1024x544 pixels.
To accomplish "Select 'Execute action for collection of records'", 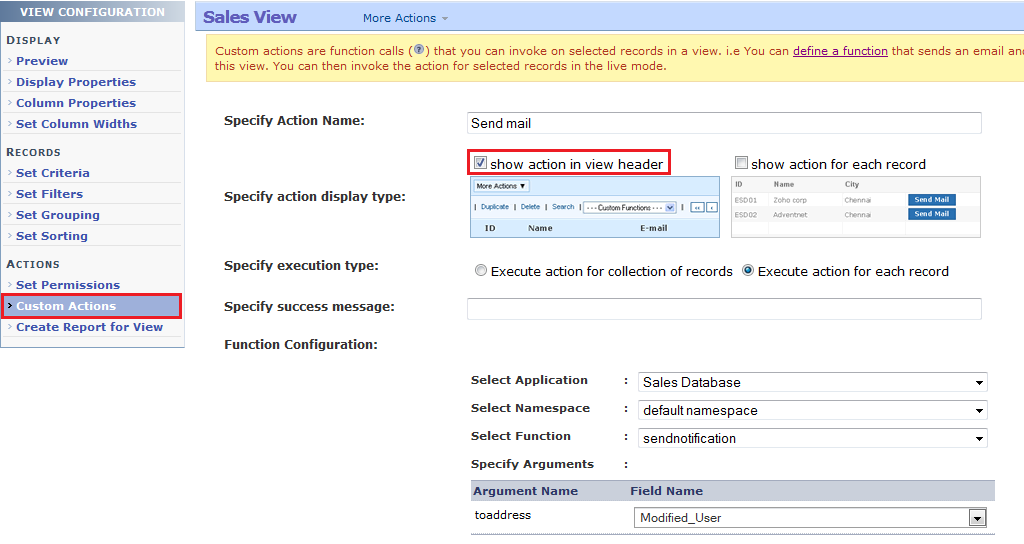I will (481, 271).
